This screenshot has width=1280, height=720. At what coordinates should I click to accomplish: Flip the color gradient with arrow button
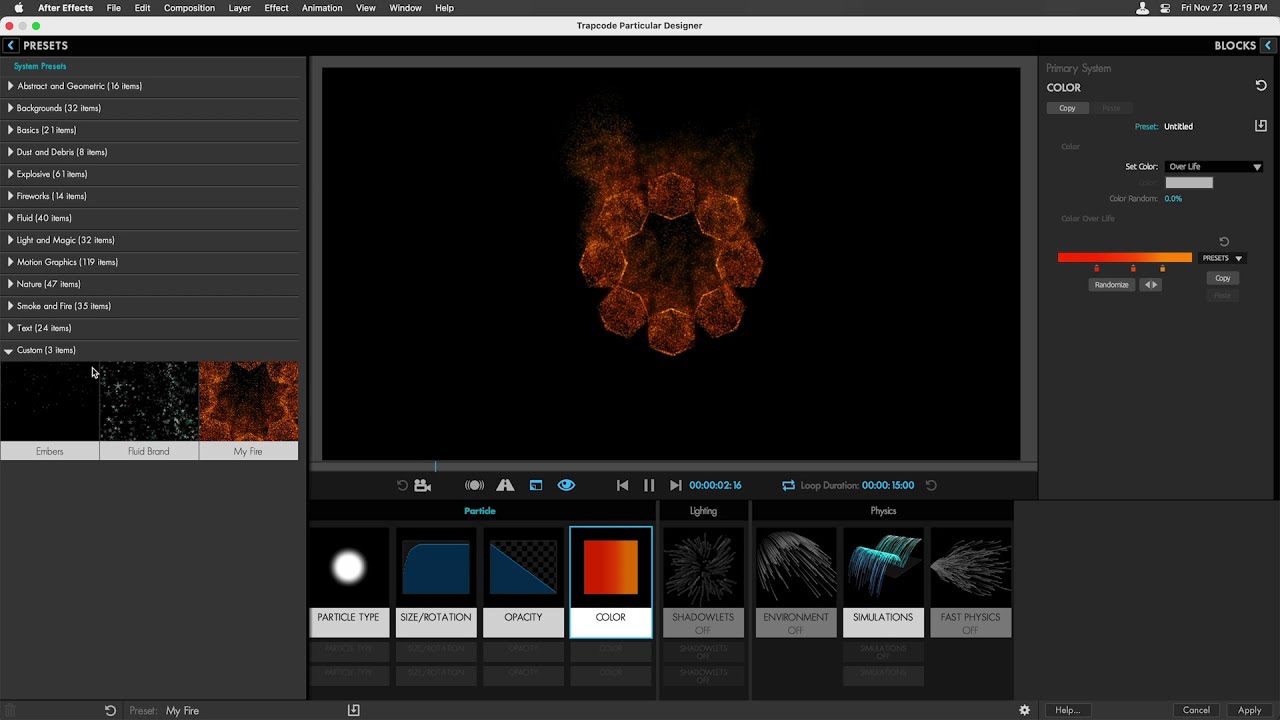pyautogui.click(x=1151, y=285)
